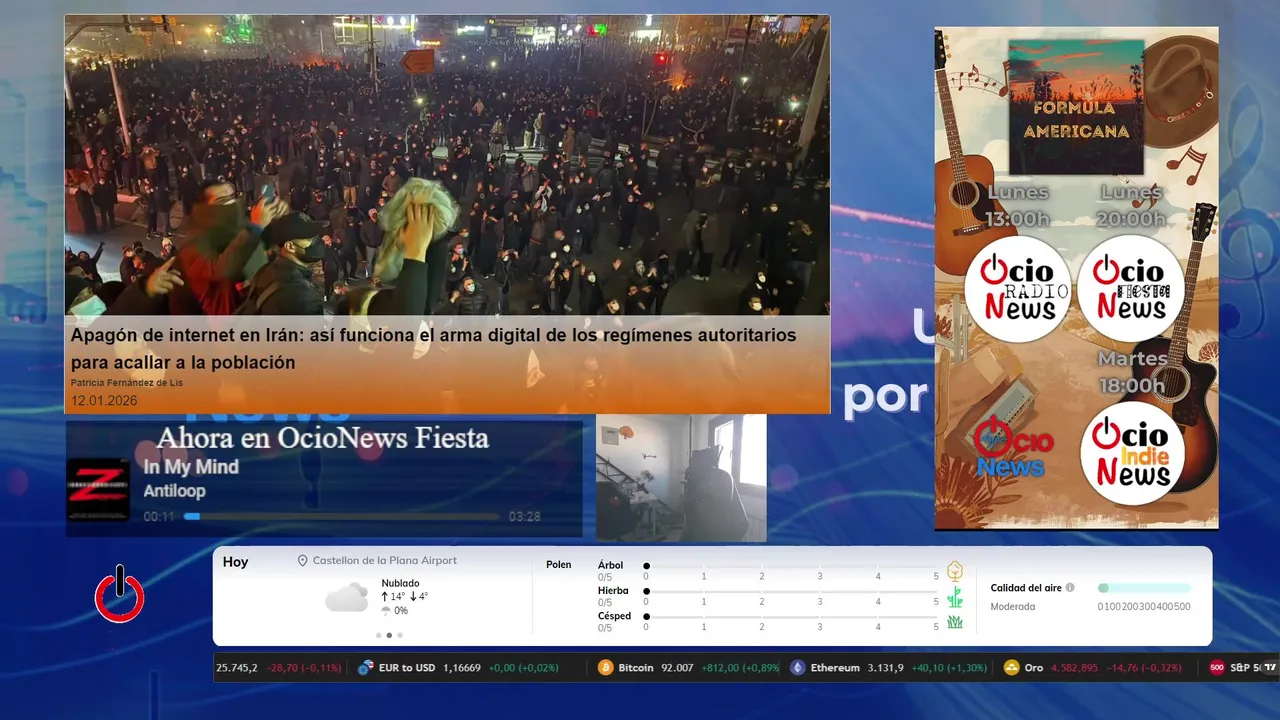
Task: Click the Lunes 13:00h schedule text
Action: tap(1018, 205)
